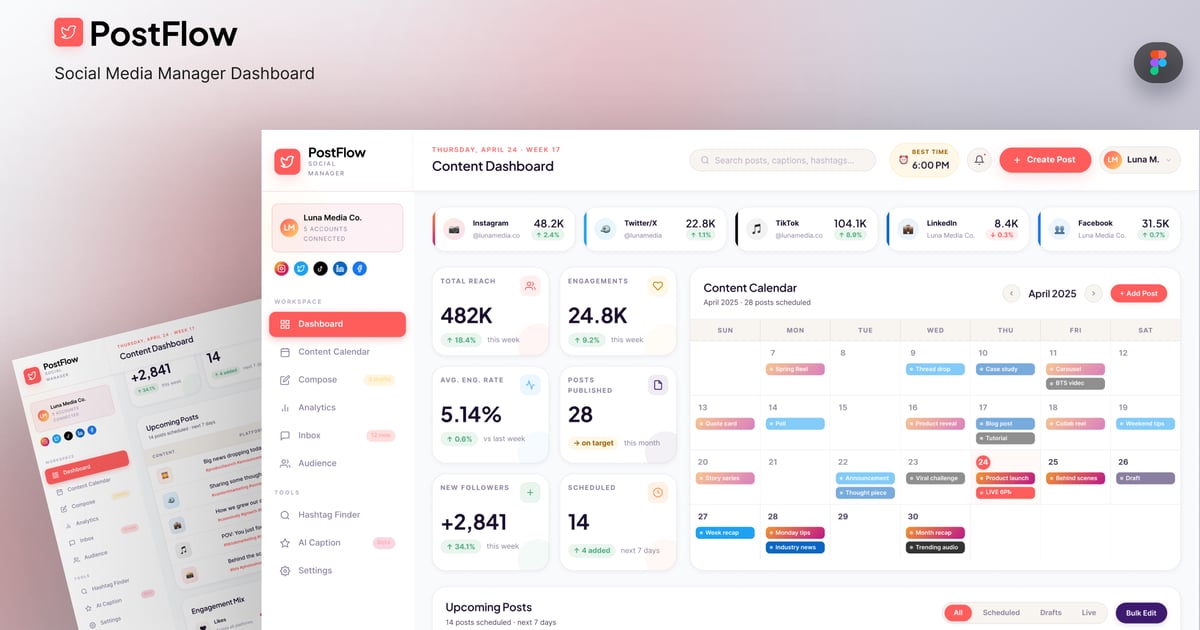Screen dimensions: 1200x630
Task: Go to previous month in Content Calendar
Action: click(x=1011, y=293)
